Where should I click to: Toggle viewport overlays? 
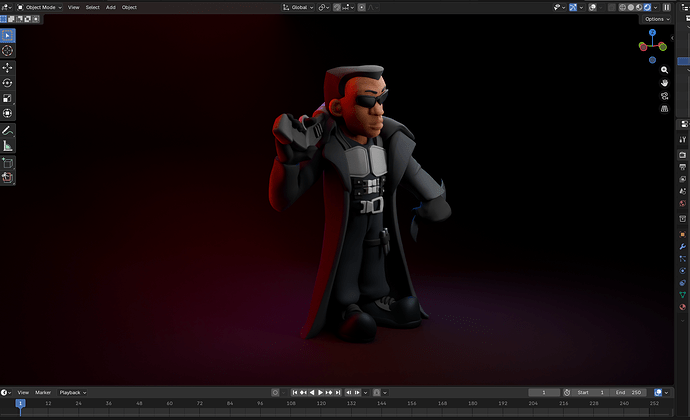click(x=593, y=7)
